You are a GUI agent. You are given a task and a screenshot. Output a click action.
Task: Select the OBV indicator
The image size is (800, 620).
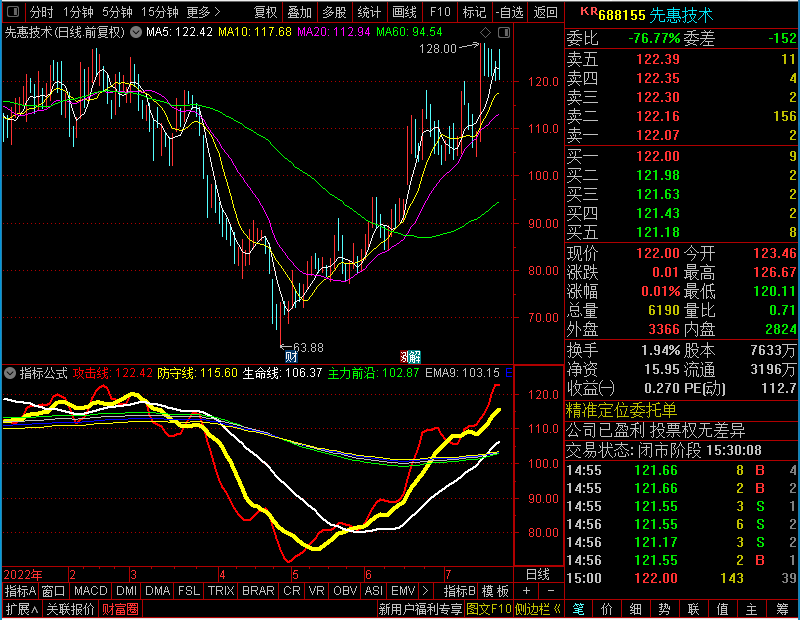tap(345, 591)
